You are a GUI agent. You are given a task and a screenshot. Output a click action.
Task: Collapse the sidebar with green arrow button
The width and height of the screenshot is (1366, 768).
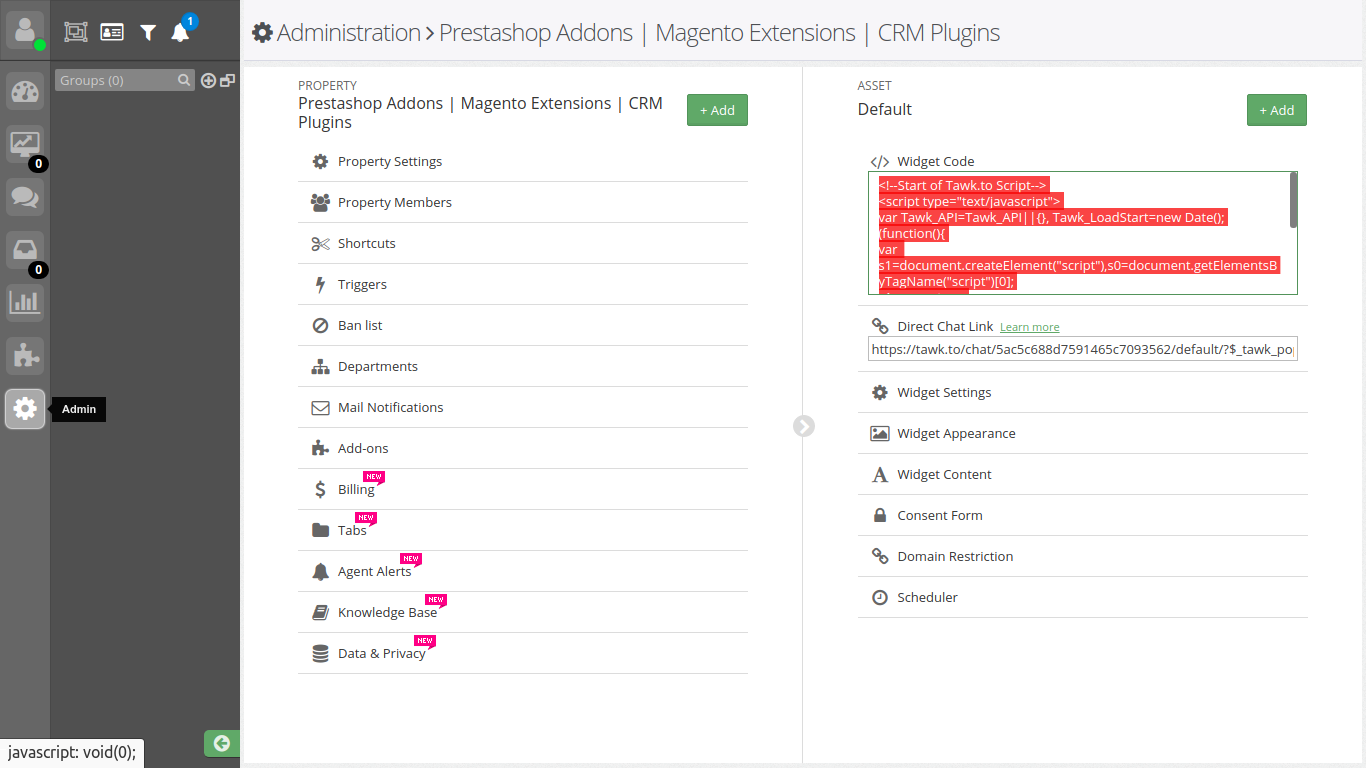pyautogui.click(x=222, y=743)
